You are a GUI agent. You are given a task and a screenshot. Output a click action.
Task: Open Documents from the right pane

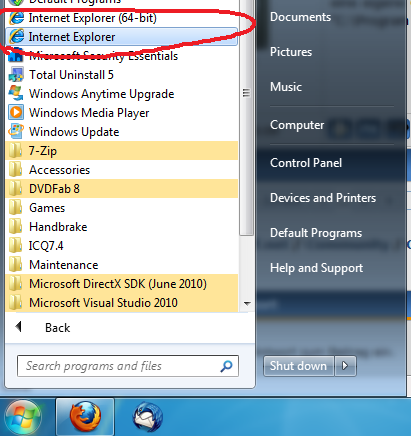(300, 17)
